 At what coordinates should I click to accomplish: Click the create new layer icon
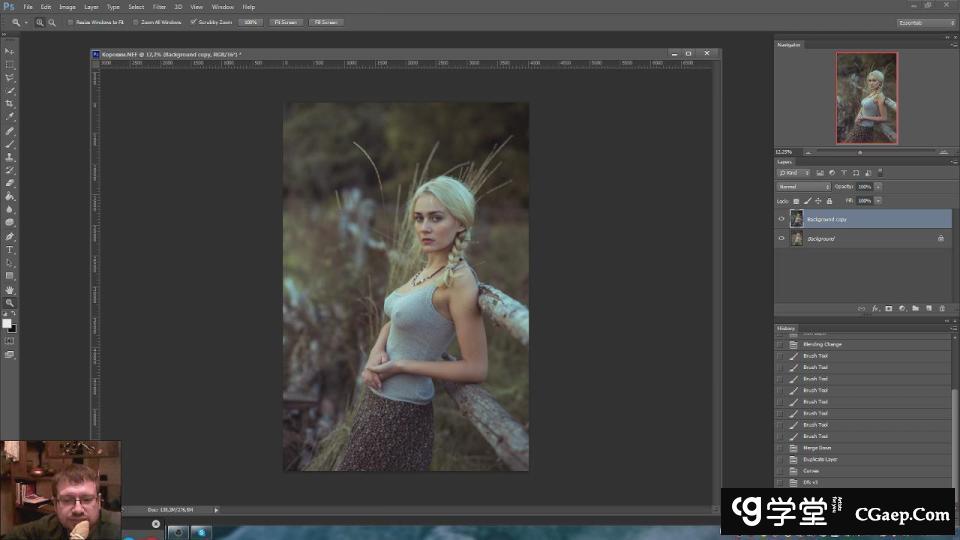point(928,308)
